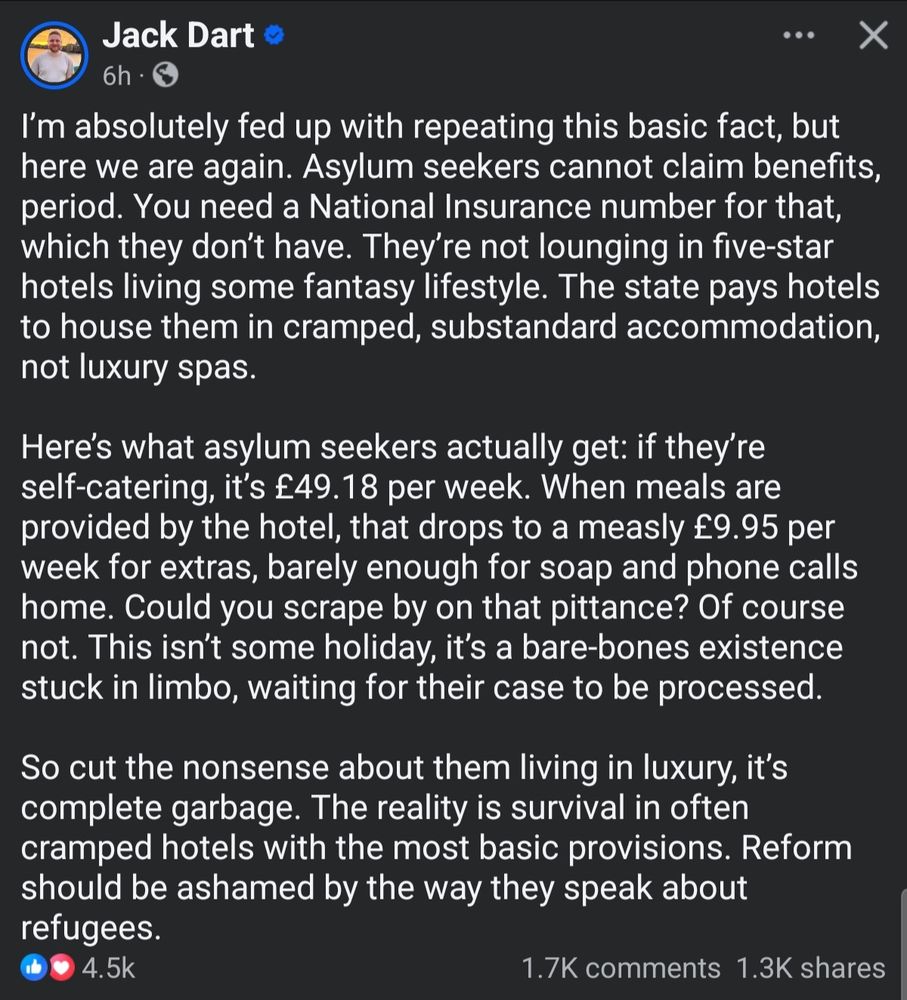Click the "£49.18" figure in the post
This screenshot has height=1000, width=907.
click(x=327, y=487)
